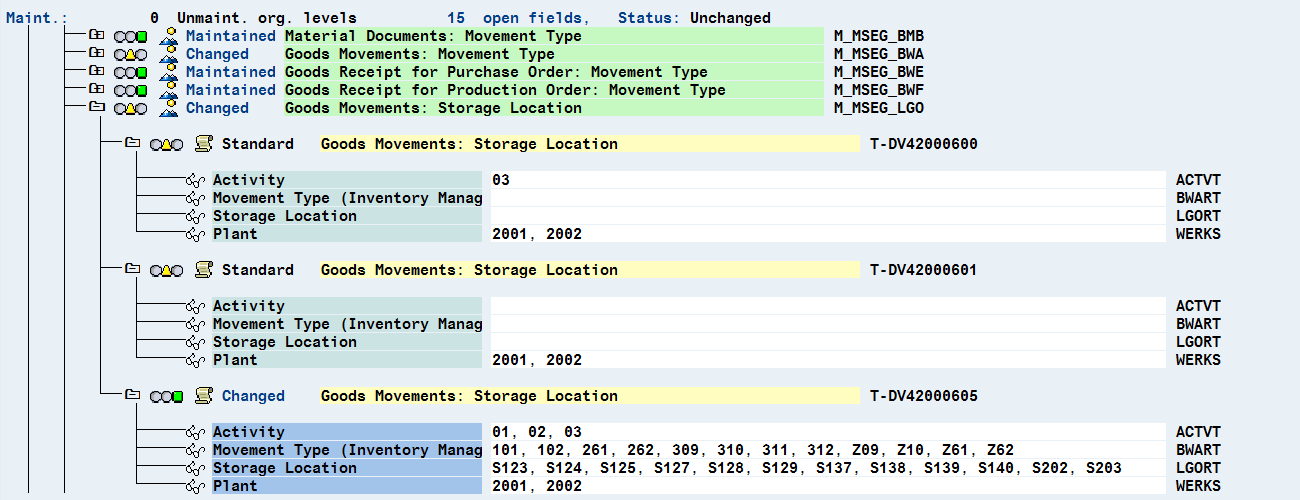Select 'Material Documents: Movement Type' row
Screen dimensions: 1300x500
tap(552, 36)
